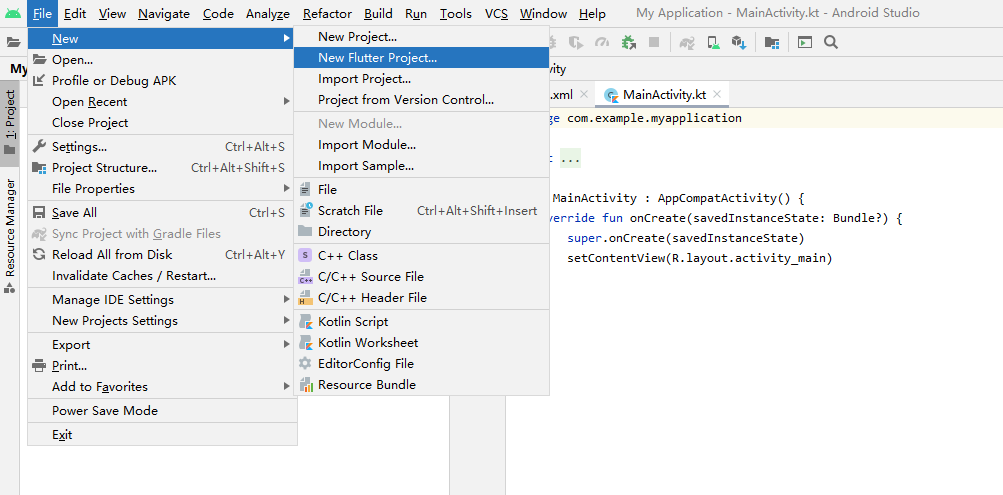Choose Invalidate Caches / Restart

(x=162, y=276)
